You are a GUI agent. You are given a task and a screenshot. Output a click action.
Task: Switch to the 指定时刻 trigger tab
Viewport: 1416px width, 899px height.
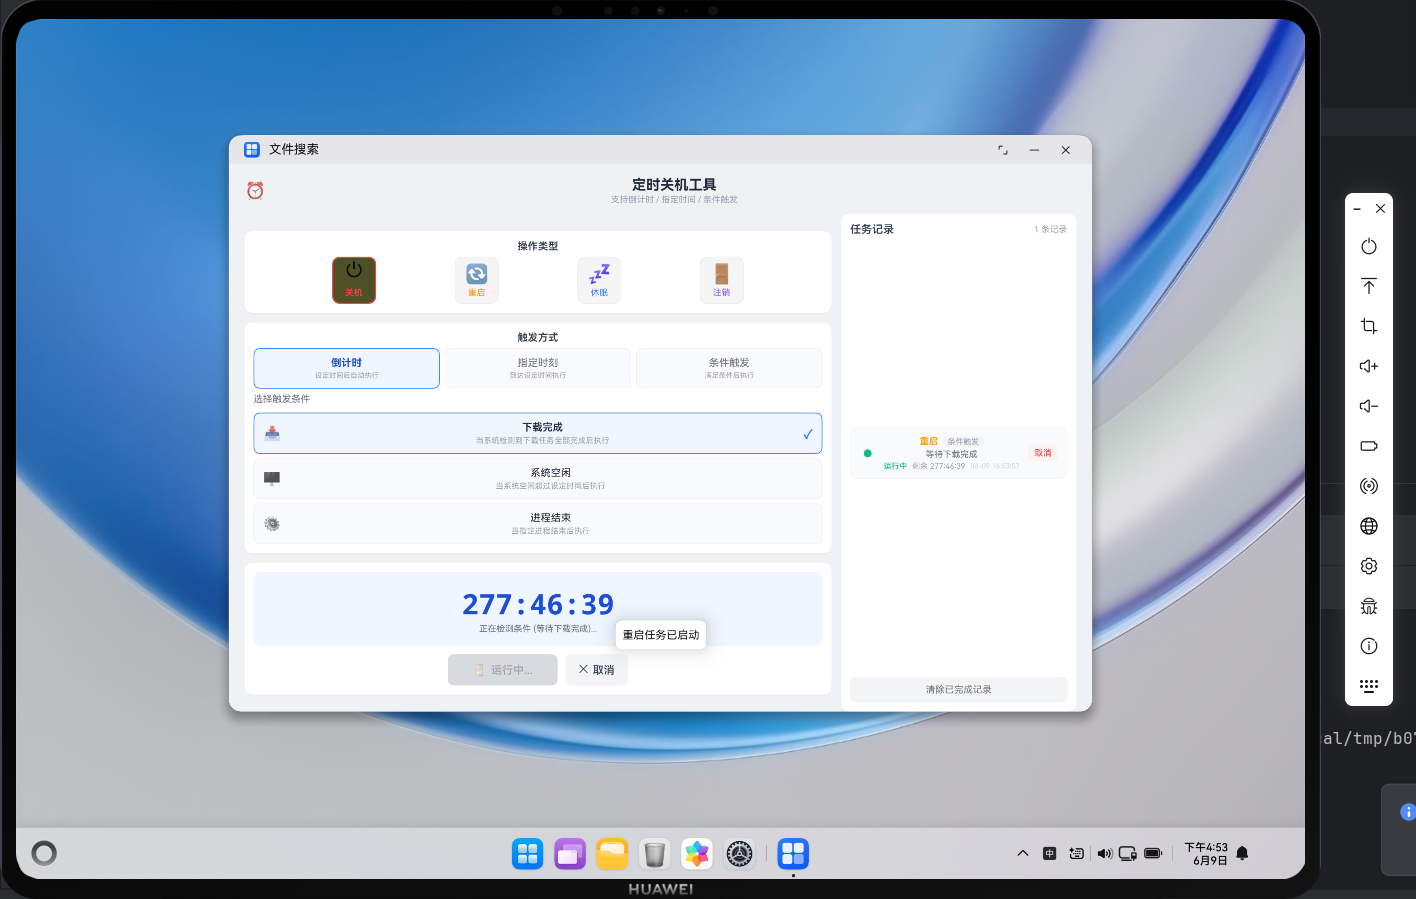click(x=538, y=368)
